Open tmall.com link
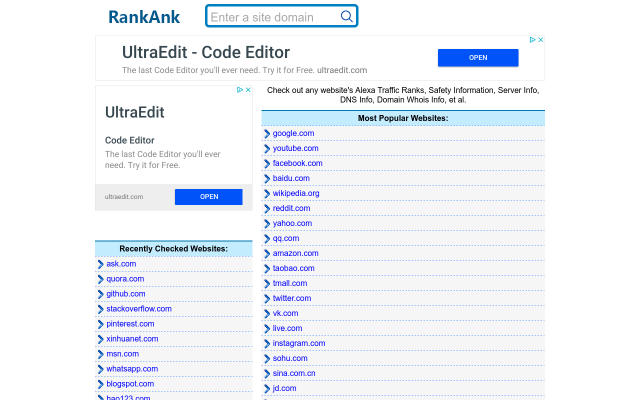Image resolution: width=640 pixels, height=400 pixels. tap(290, 283)
